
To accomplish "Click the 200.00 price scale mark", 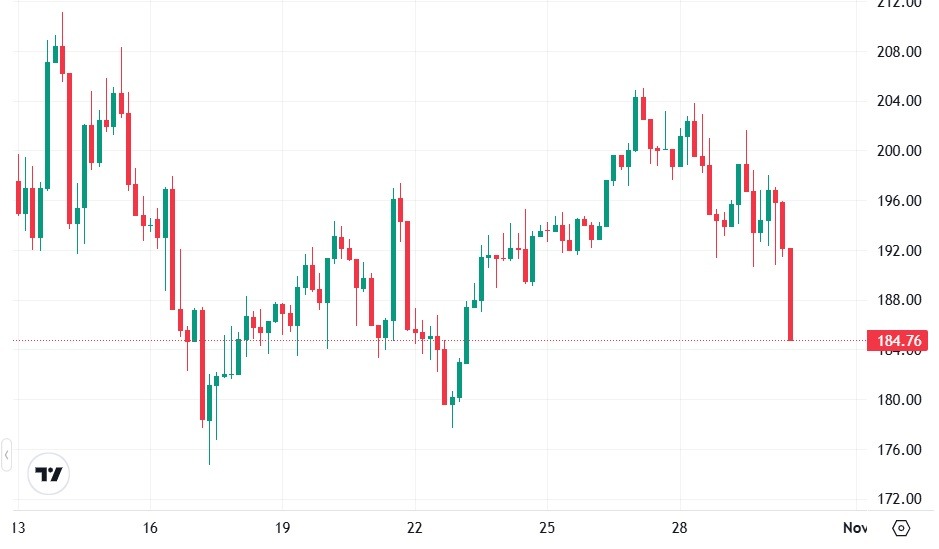I will [898, 151].
